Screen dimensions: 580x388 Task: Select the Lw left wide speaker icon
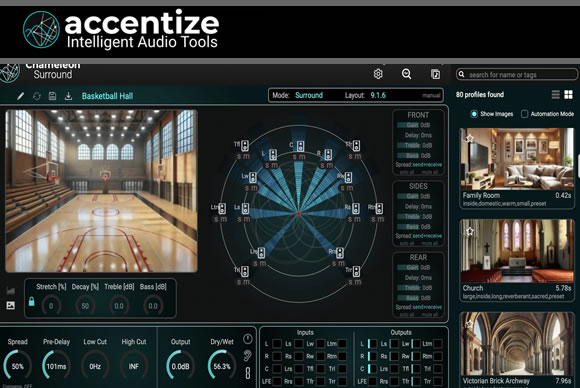[x=253, y=177]
